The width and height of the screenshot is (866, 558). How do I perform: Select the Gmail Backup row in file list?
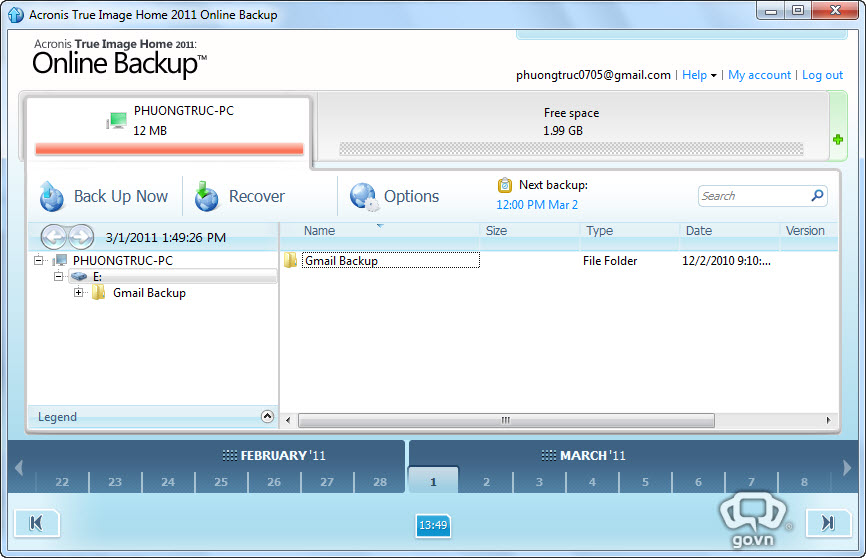559,260
